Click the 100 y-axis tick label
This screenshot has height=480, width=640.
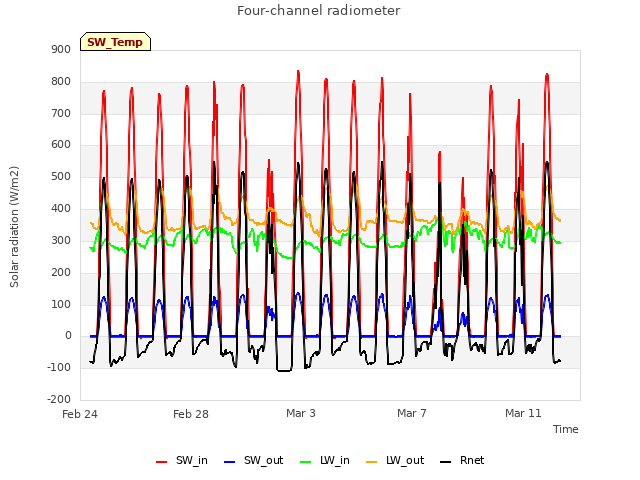pos(61,304)
